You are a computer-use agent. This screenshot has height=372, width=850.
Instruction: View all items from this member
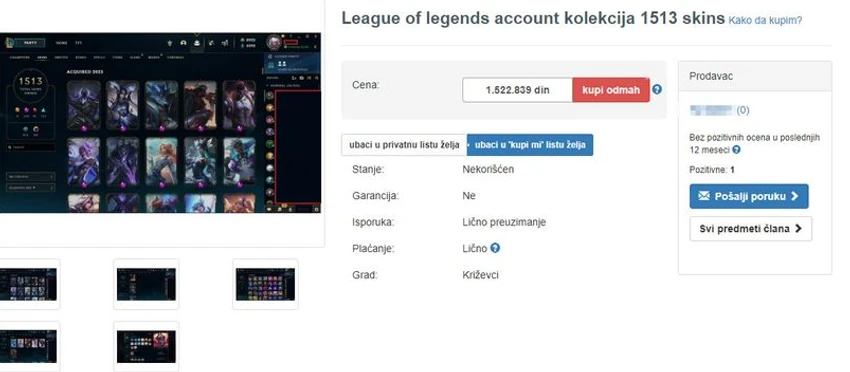[x=750, y=229]
